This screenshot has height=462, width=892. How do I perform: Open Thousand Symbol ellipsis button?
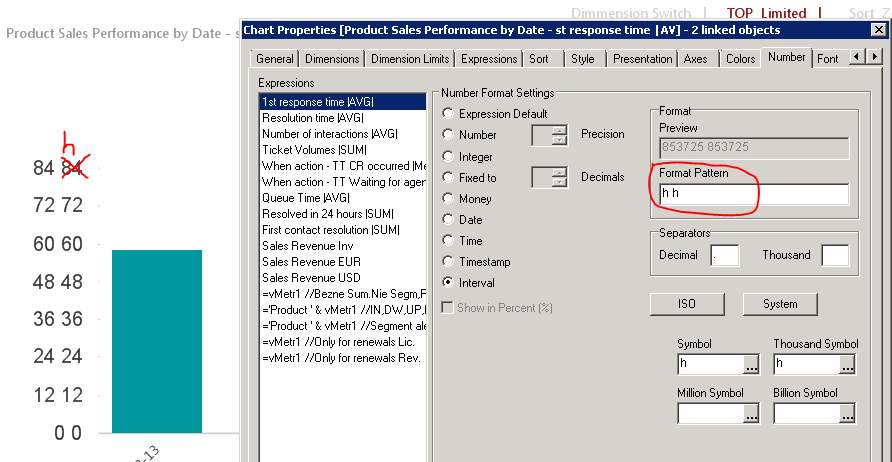(x=847, y=365)
